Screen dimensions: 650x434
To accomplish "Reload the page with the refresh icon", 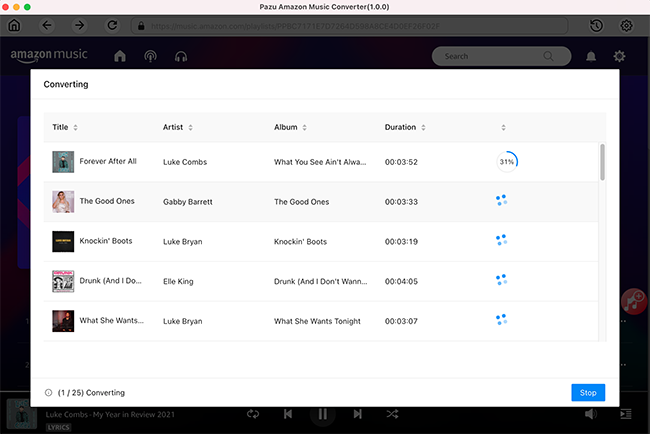I will click(x=112, y=26).
